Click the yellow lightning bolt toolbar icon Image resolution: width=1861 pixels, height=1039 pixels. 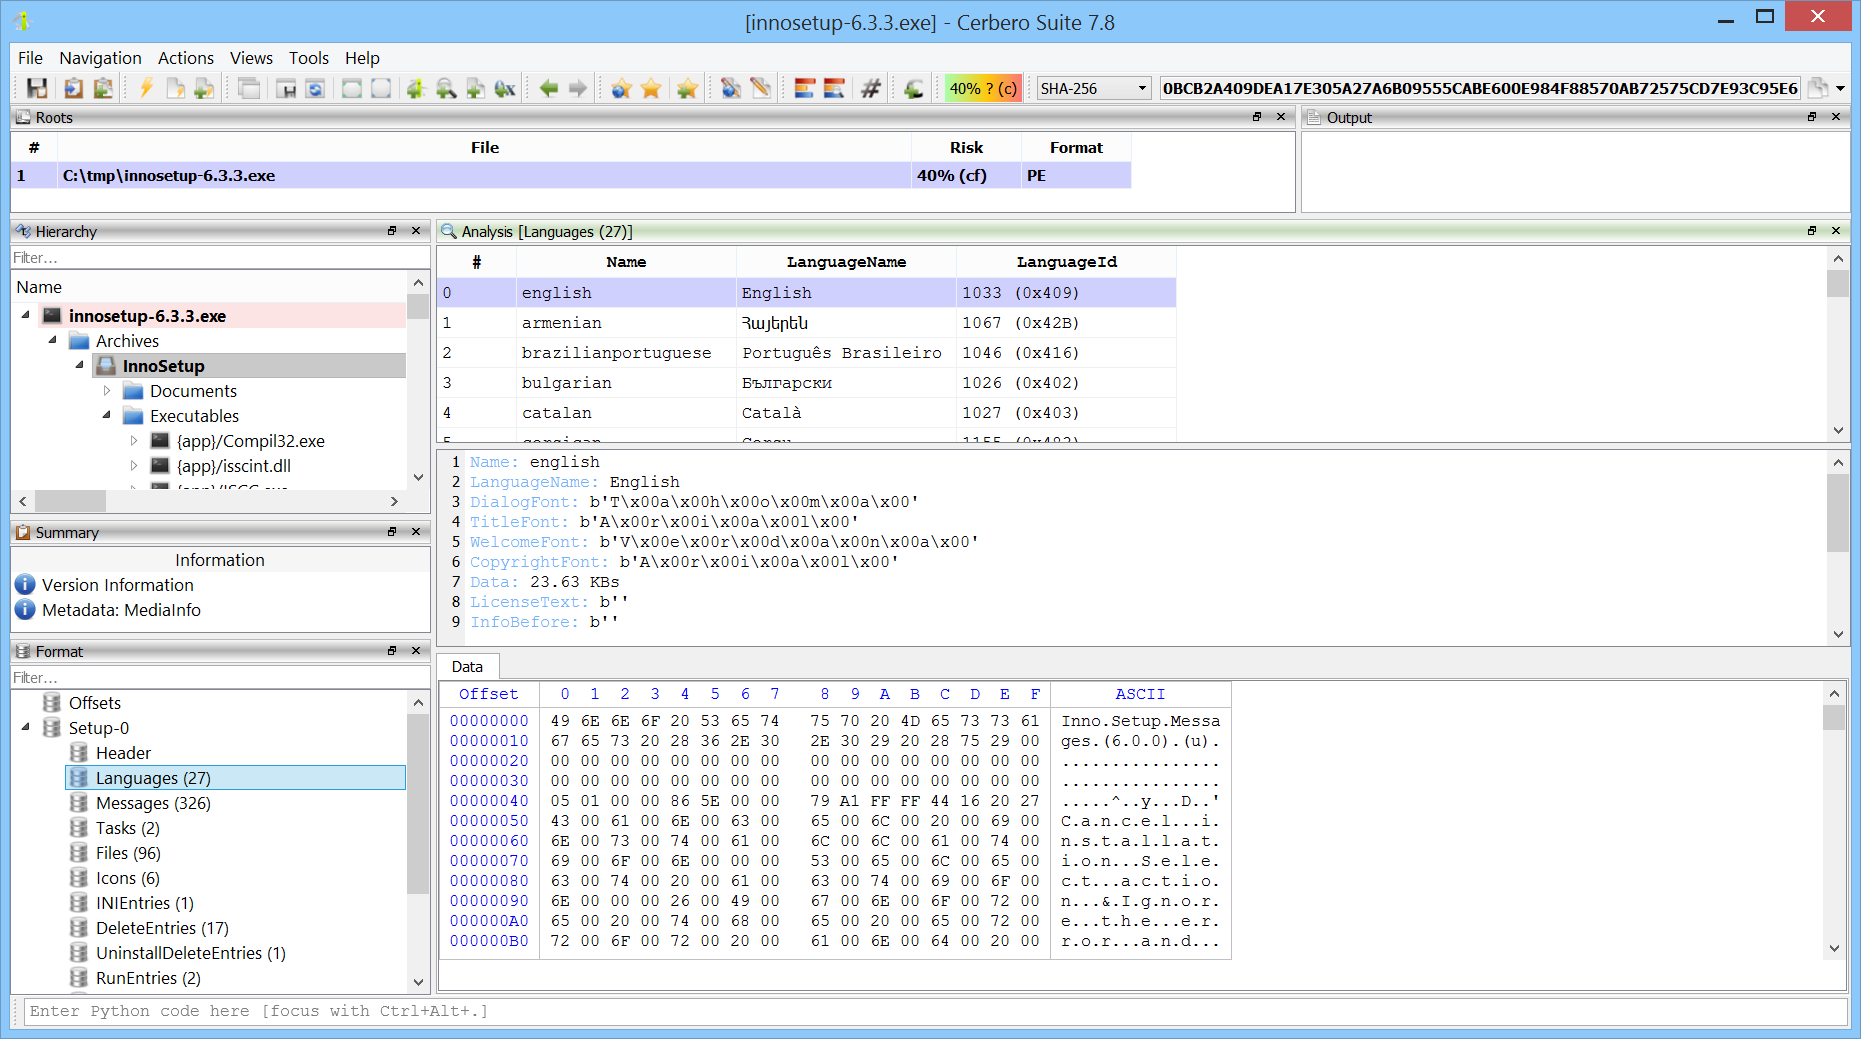[x=146, y=88]
